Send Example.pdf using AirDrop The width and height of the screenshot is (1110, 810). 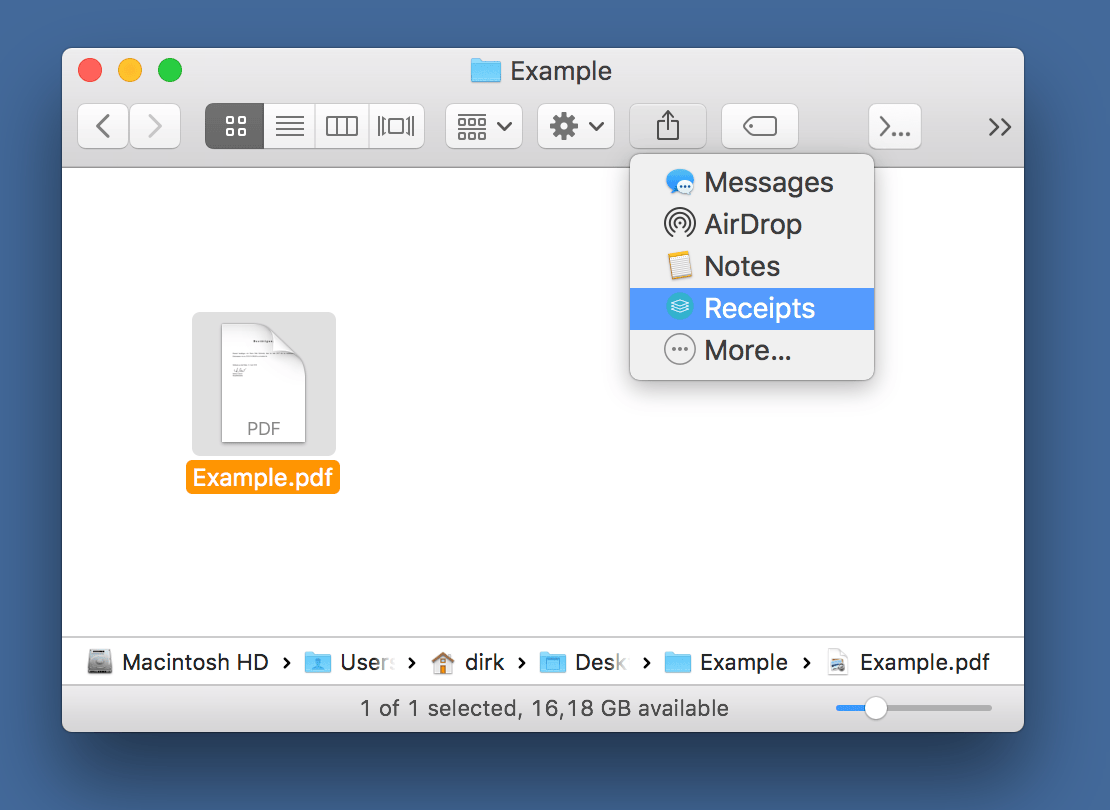753,224
